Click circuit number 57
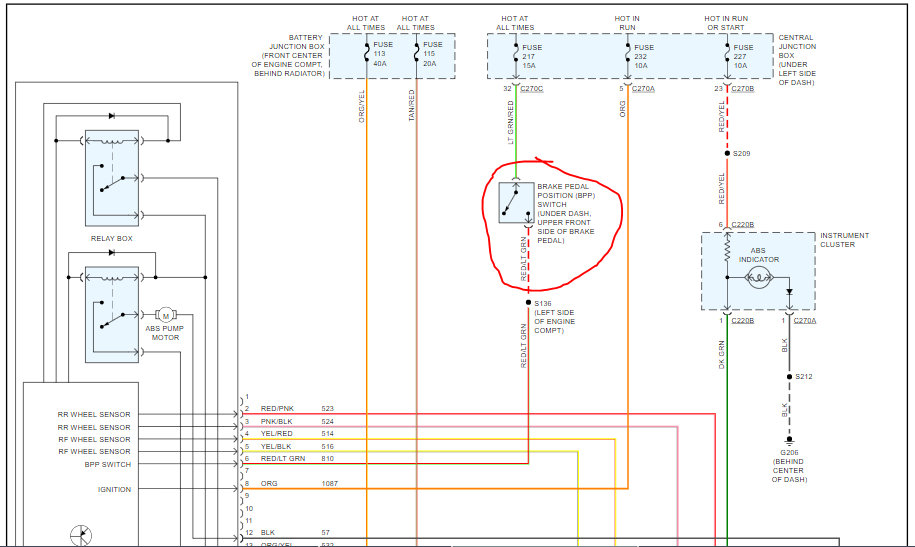Screen dimensions: 915x547 click(x=326, y=532)
